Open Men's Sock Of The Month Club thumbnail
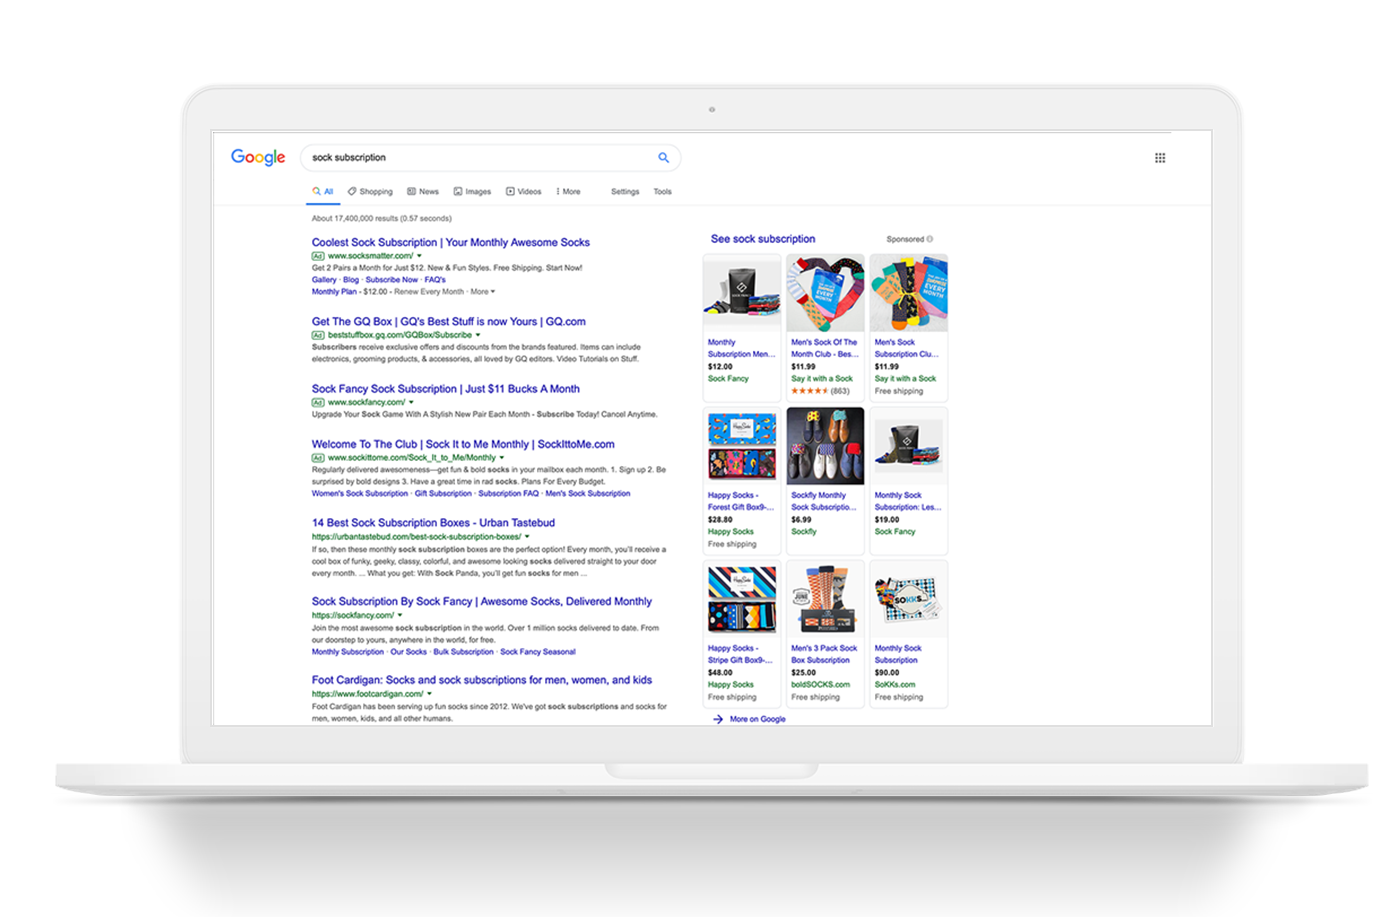The image size is (1400, 917). click(825, 293)
